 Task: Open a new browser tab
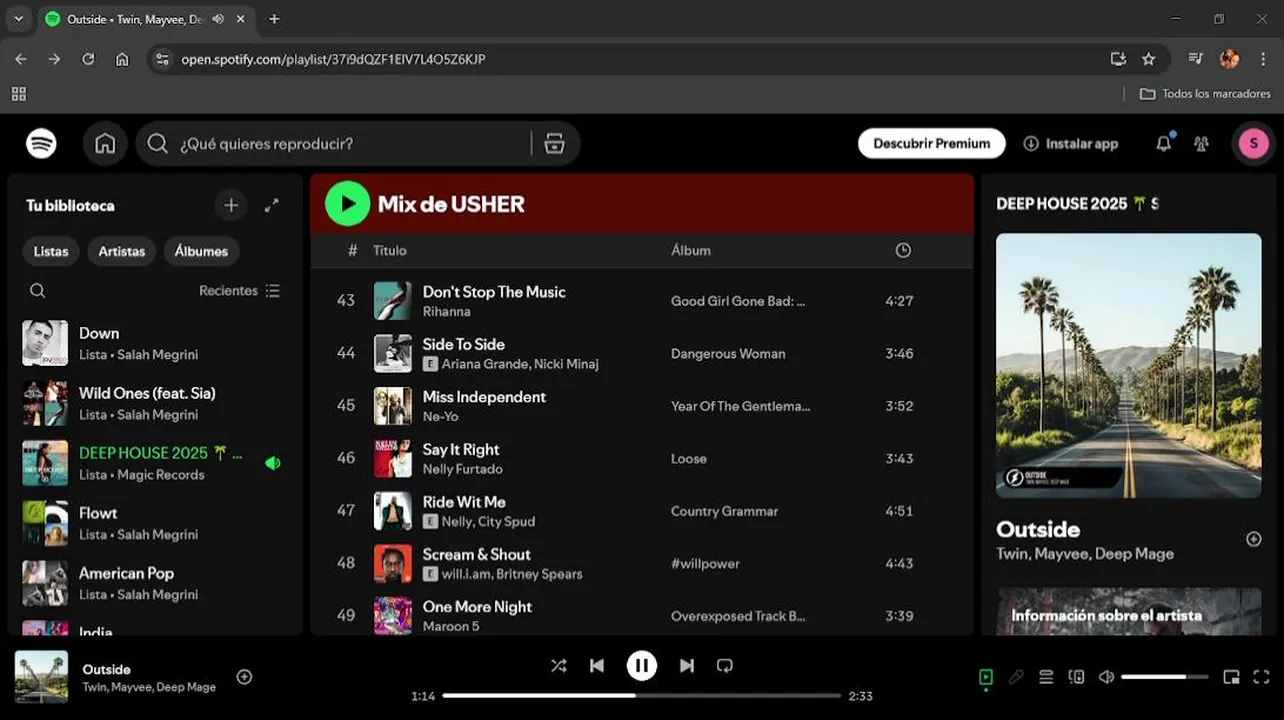274,19
